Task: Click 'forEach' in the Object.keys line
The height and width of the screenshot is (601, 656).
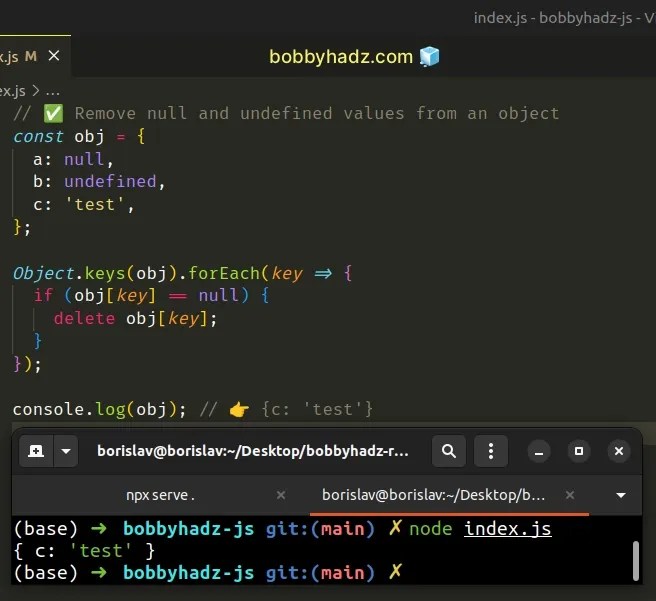Action: point(224,273)
